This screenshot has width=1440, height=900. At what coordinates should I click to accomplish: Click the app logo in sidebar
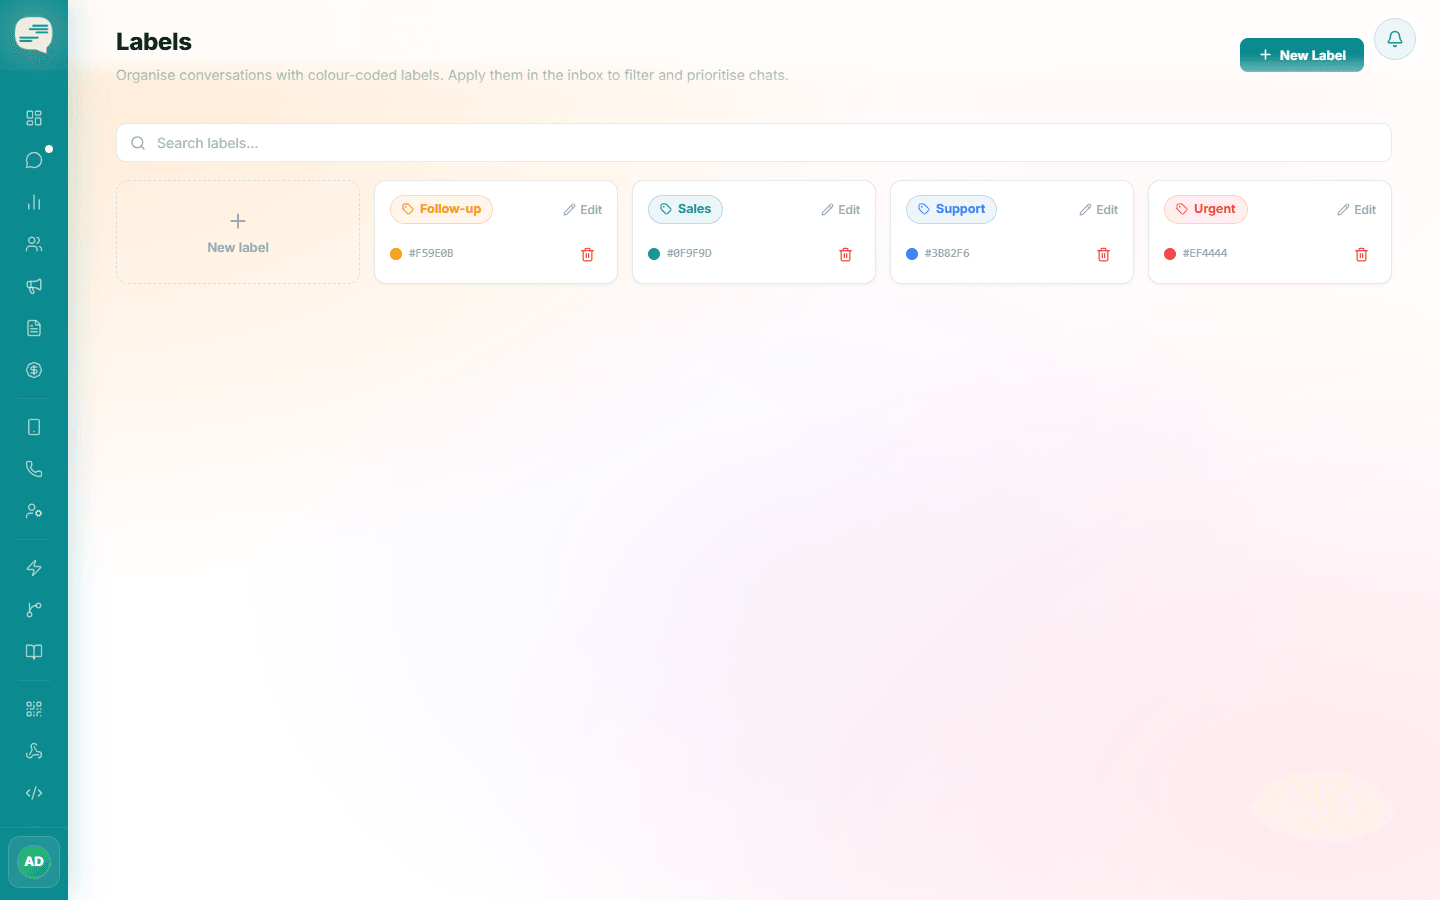tap(34, 35)
